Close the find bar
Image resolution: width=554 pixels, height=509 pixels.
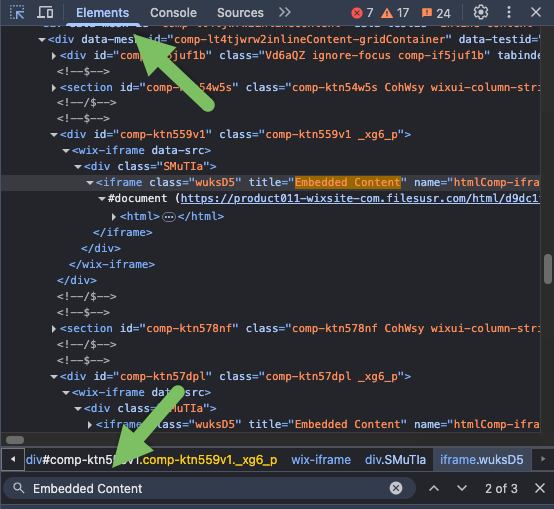tap(540, 489)
